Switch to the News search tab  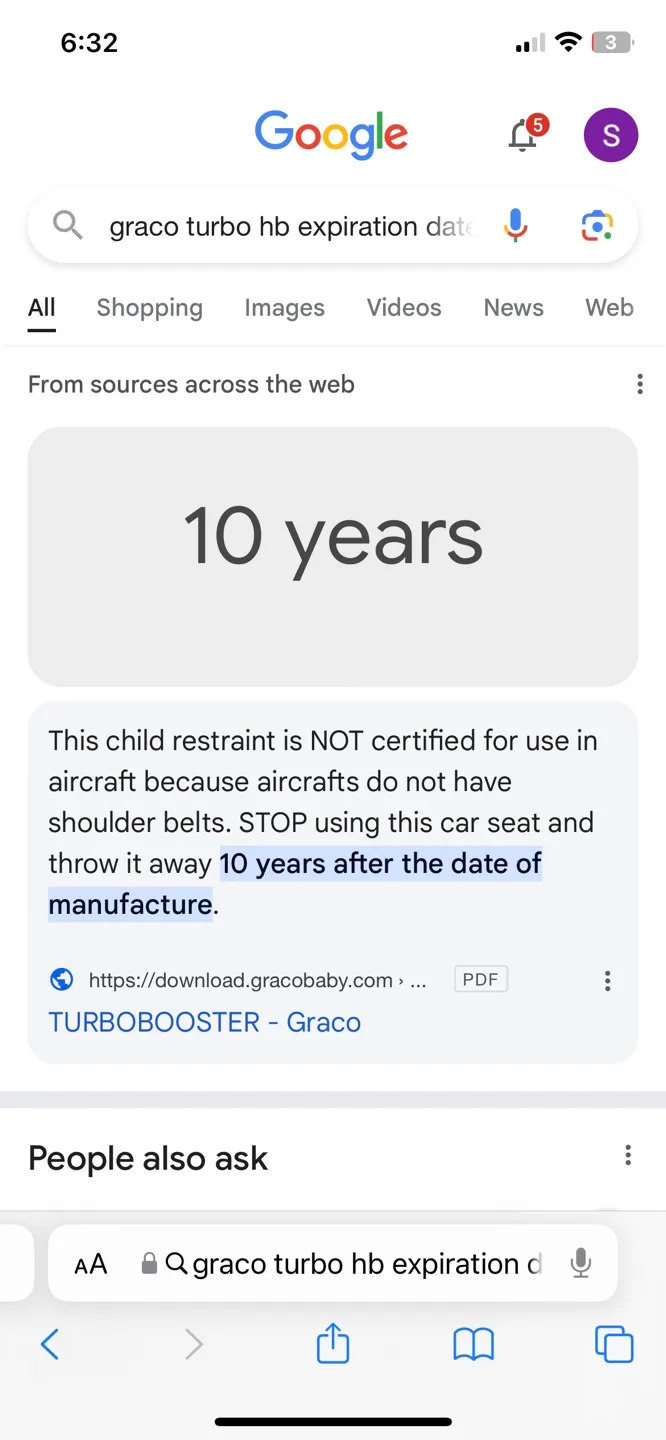pos(513,308)
